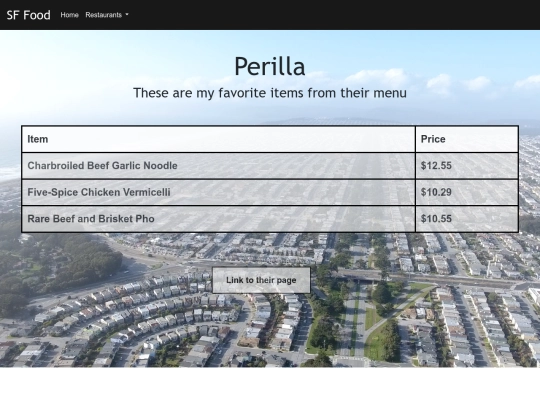
Task: Click the Link to their page button
Action: [x=261, y=280]
